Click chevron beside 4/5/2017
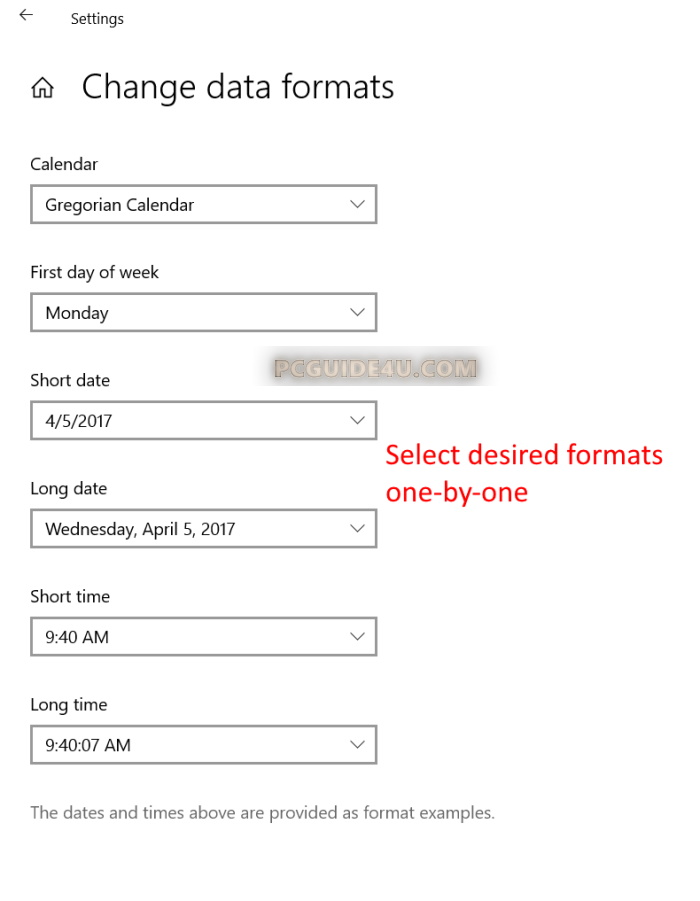 tap(358, 420)
